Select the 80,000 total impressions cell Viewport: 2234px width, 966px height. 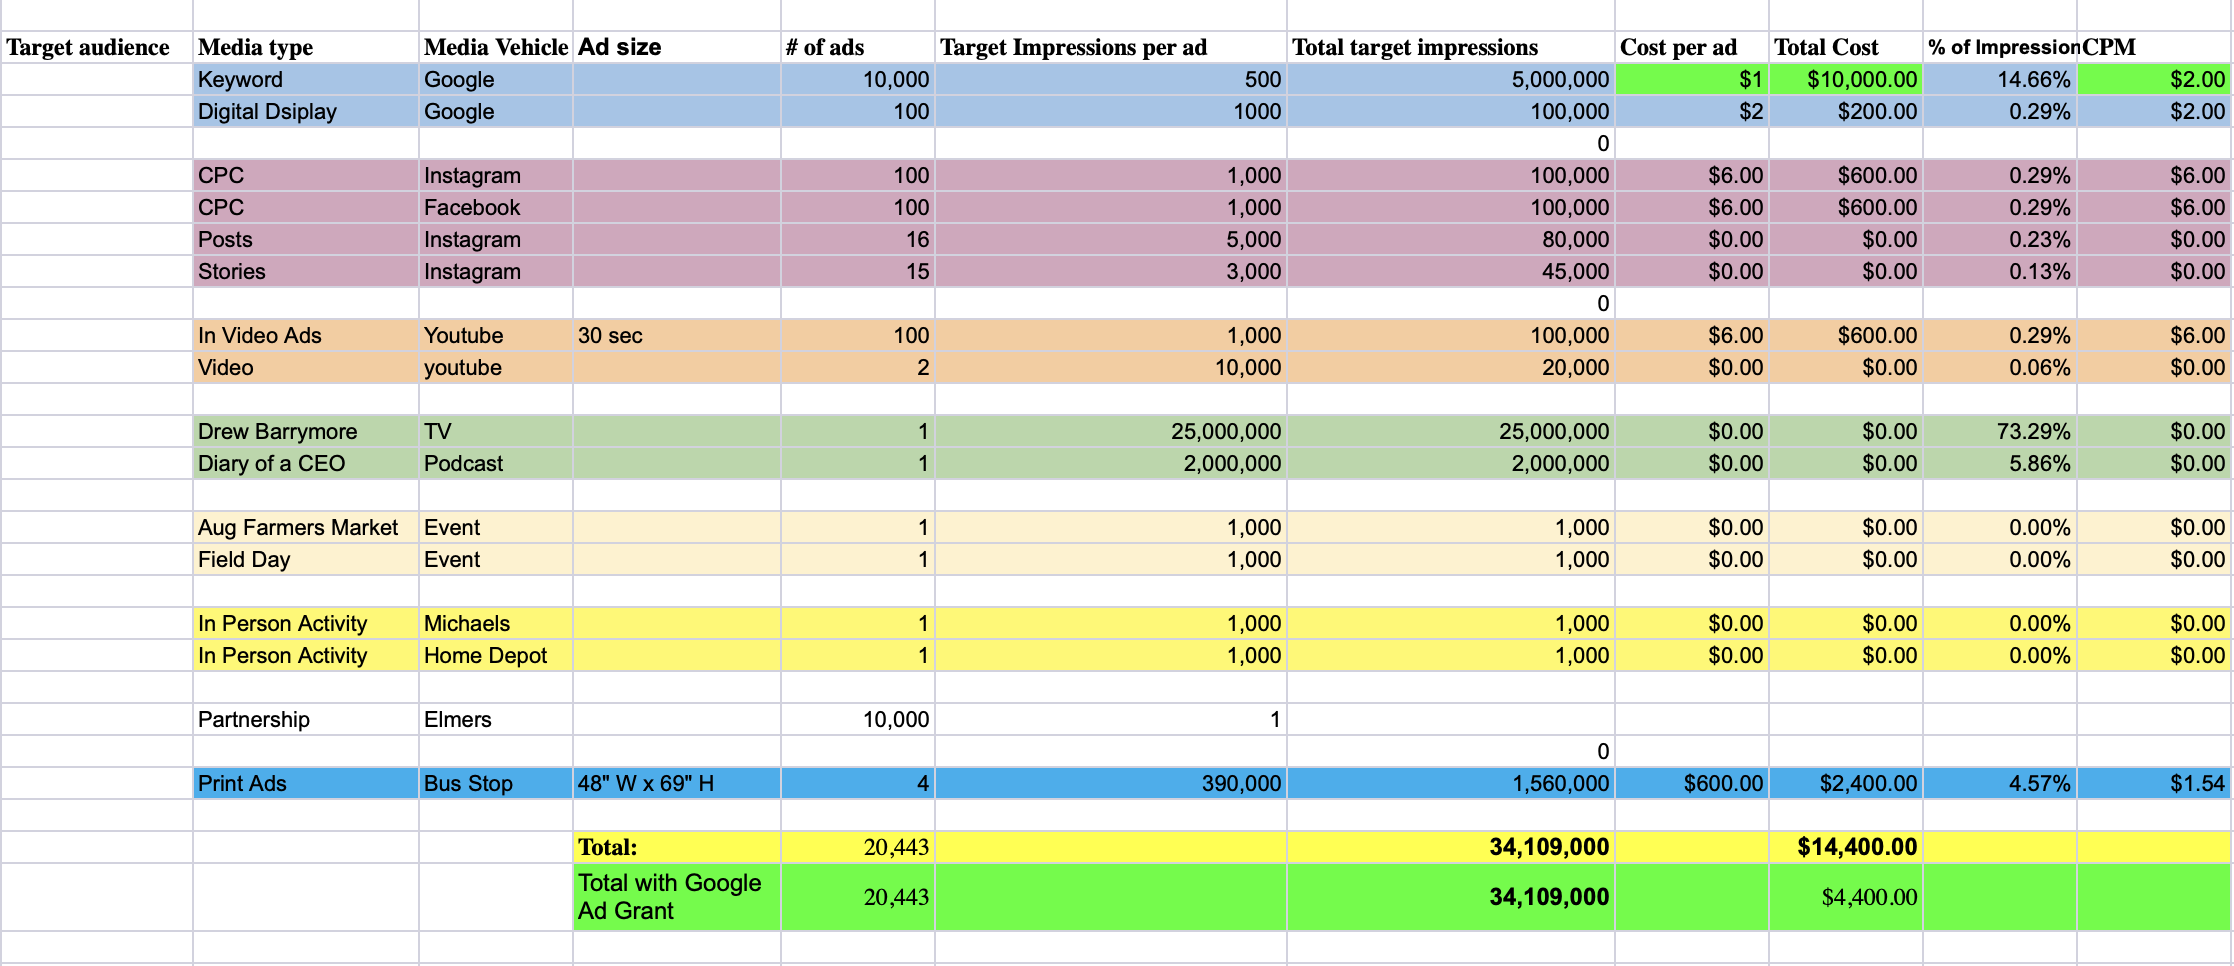pyautogui.click(x=1451, y=239)
